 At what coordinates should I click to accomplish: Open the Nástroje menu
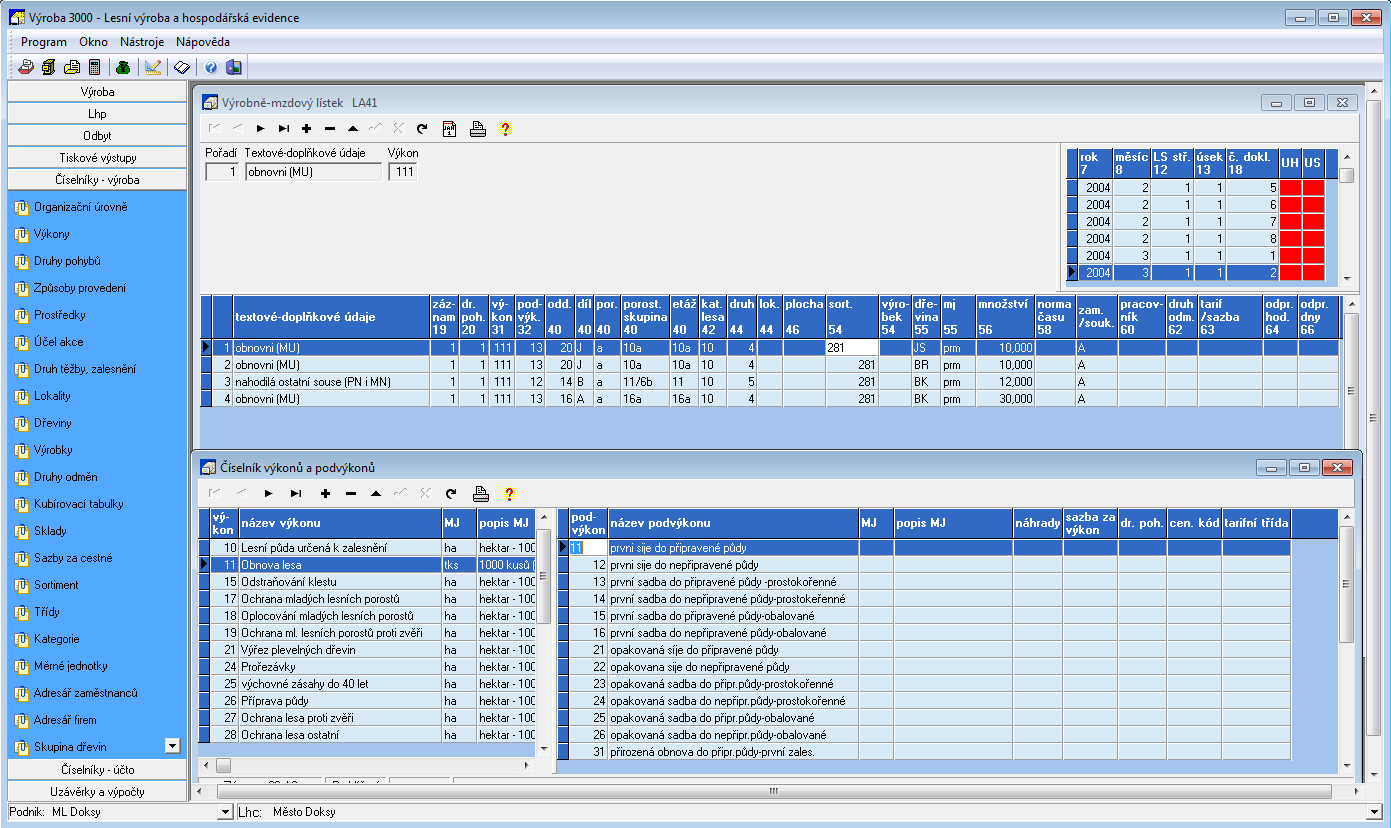(x=142, y=42)
